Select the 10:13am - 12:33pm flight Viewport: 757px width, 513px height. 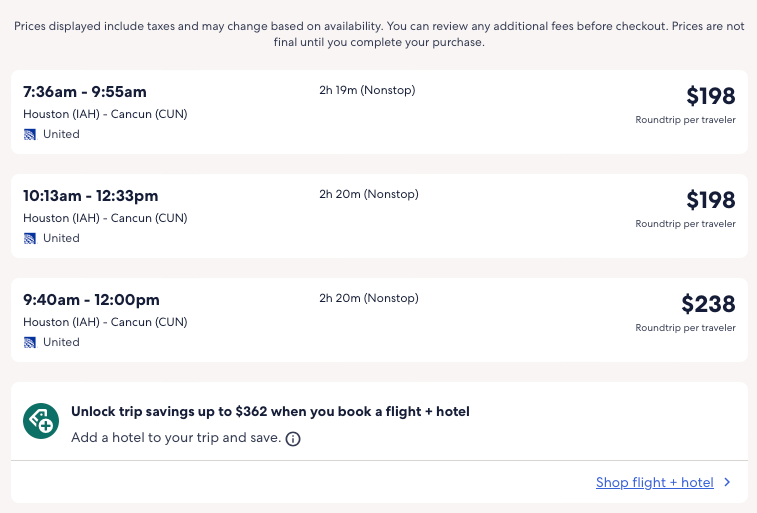point(91,196)
